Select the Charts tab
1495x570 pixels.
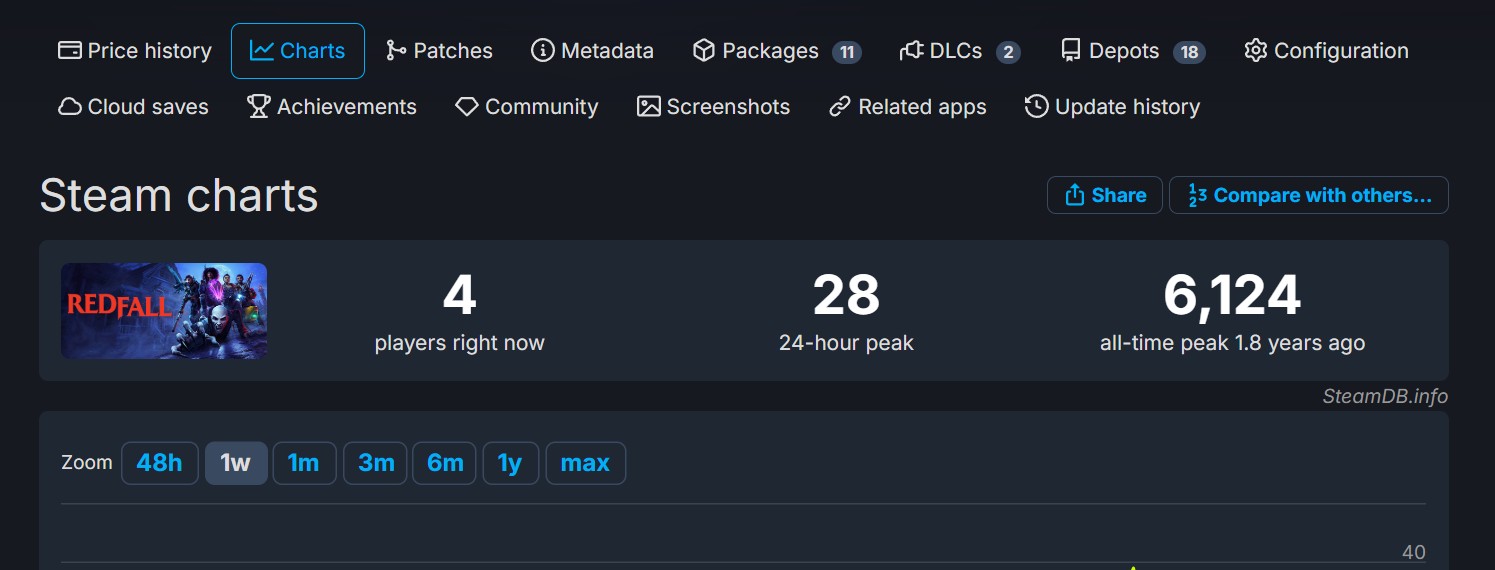[x=298, y=51]
